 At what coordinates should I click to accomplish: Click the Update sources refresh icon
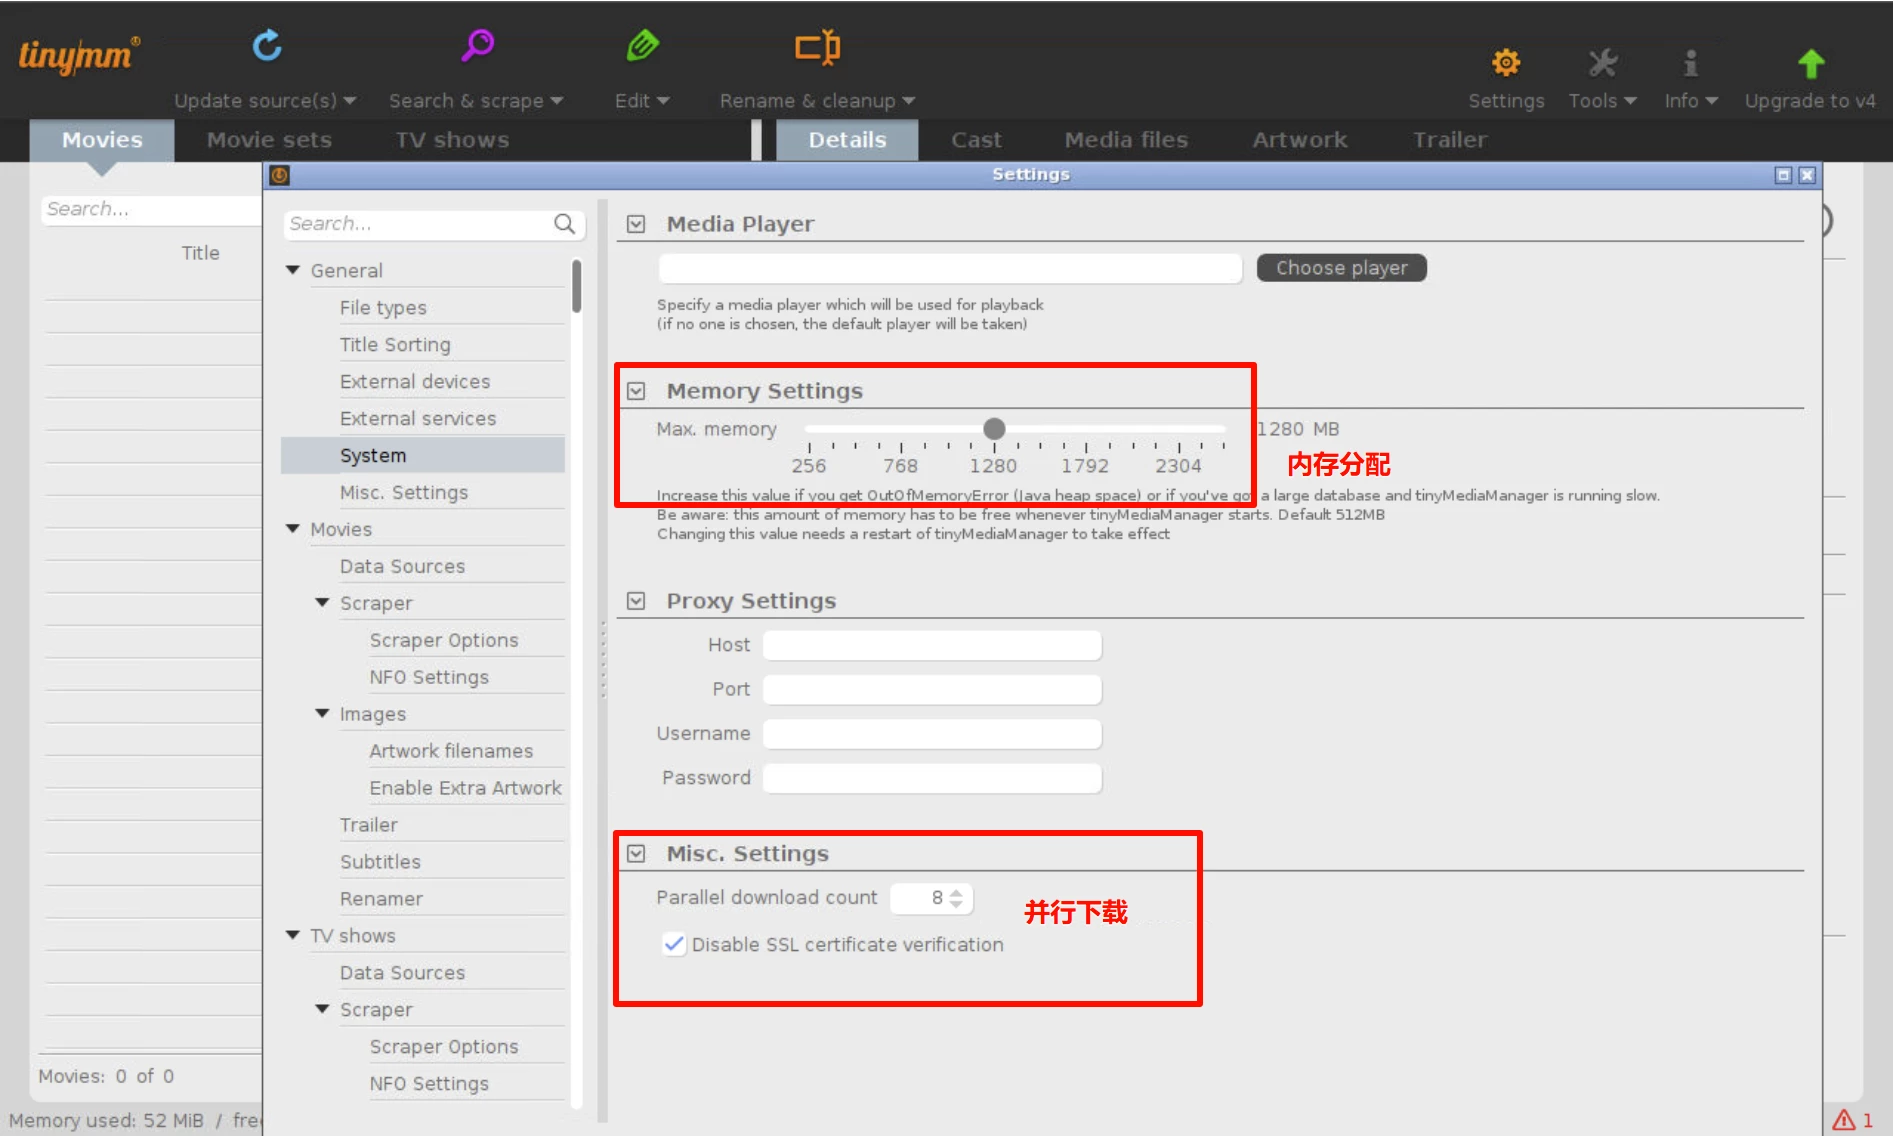267,46
